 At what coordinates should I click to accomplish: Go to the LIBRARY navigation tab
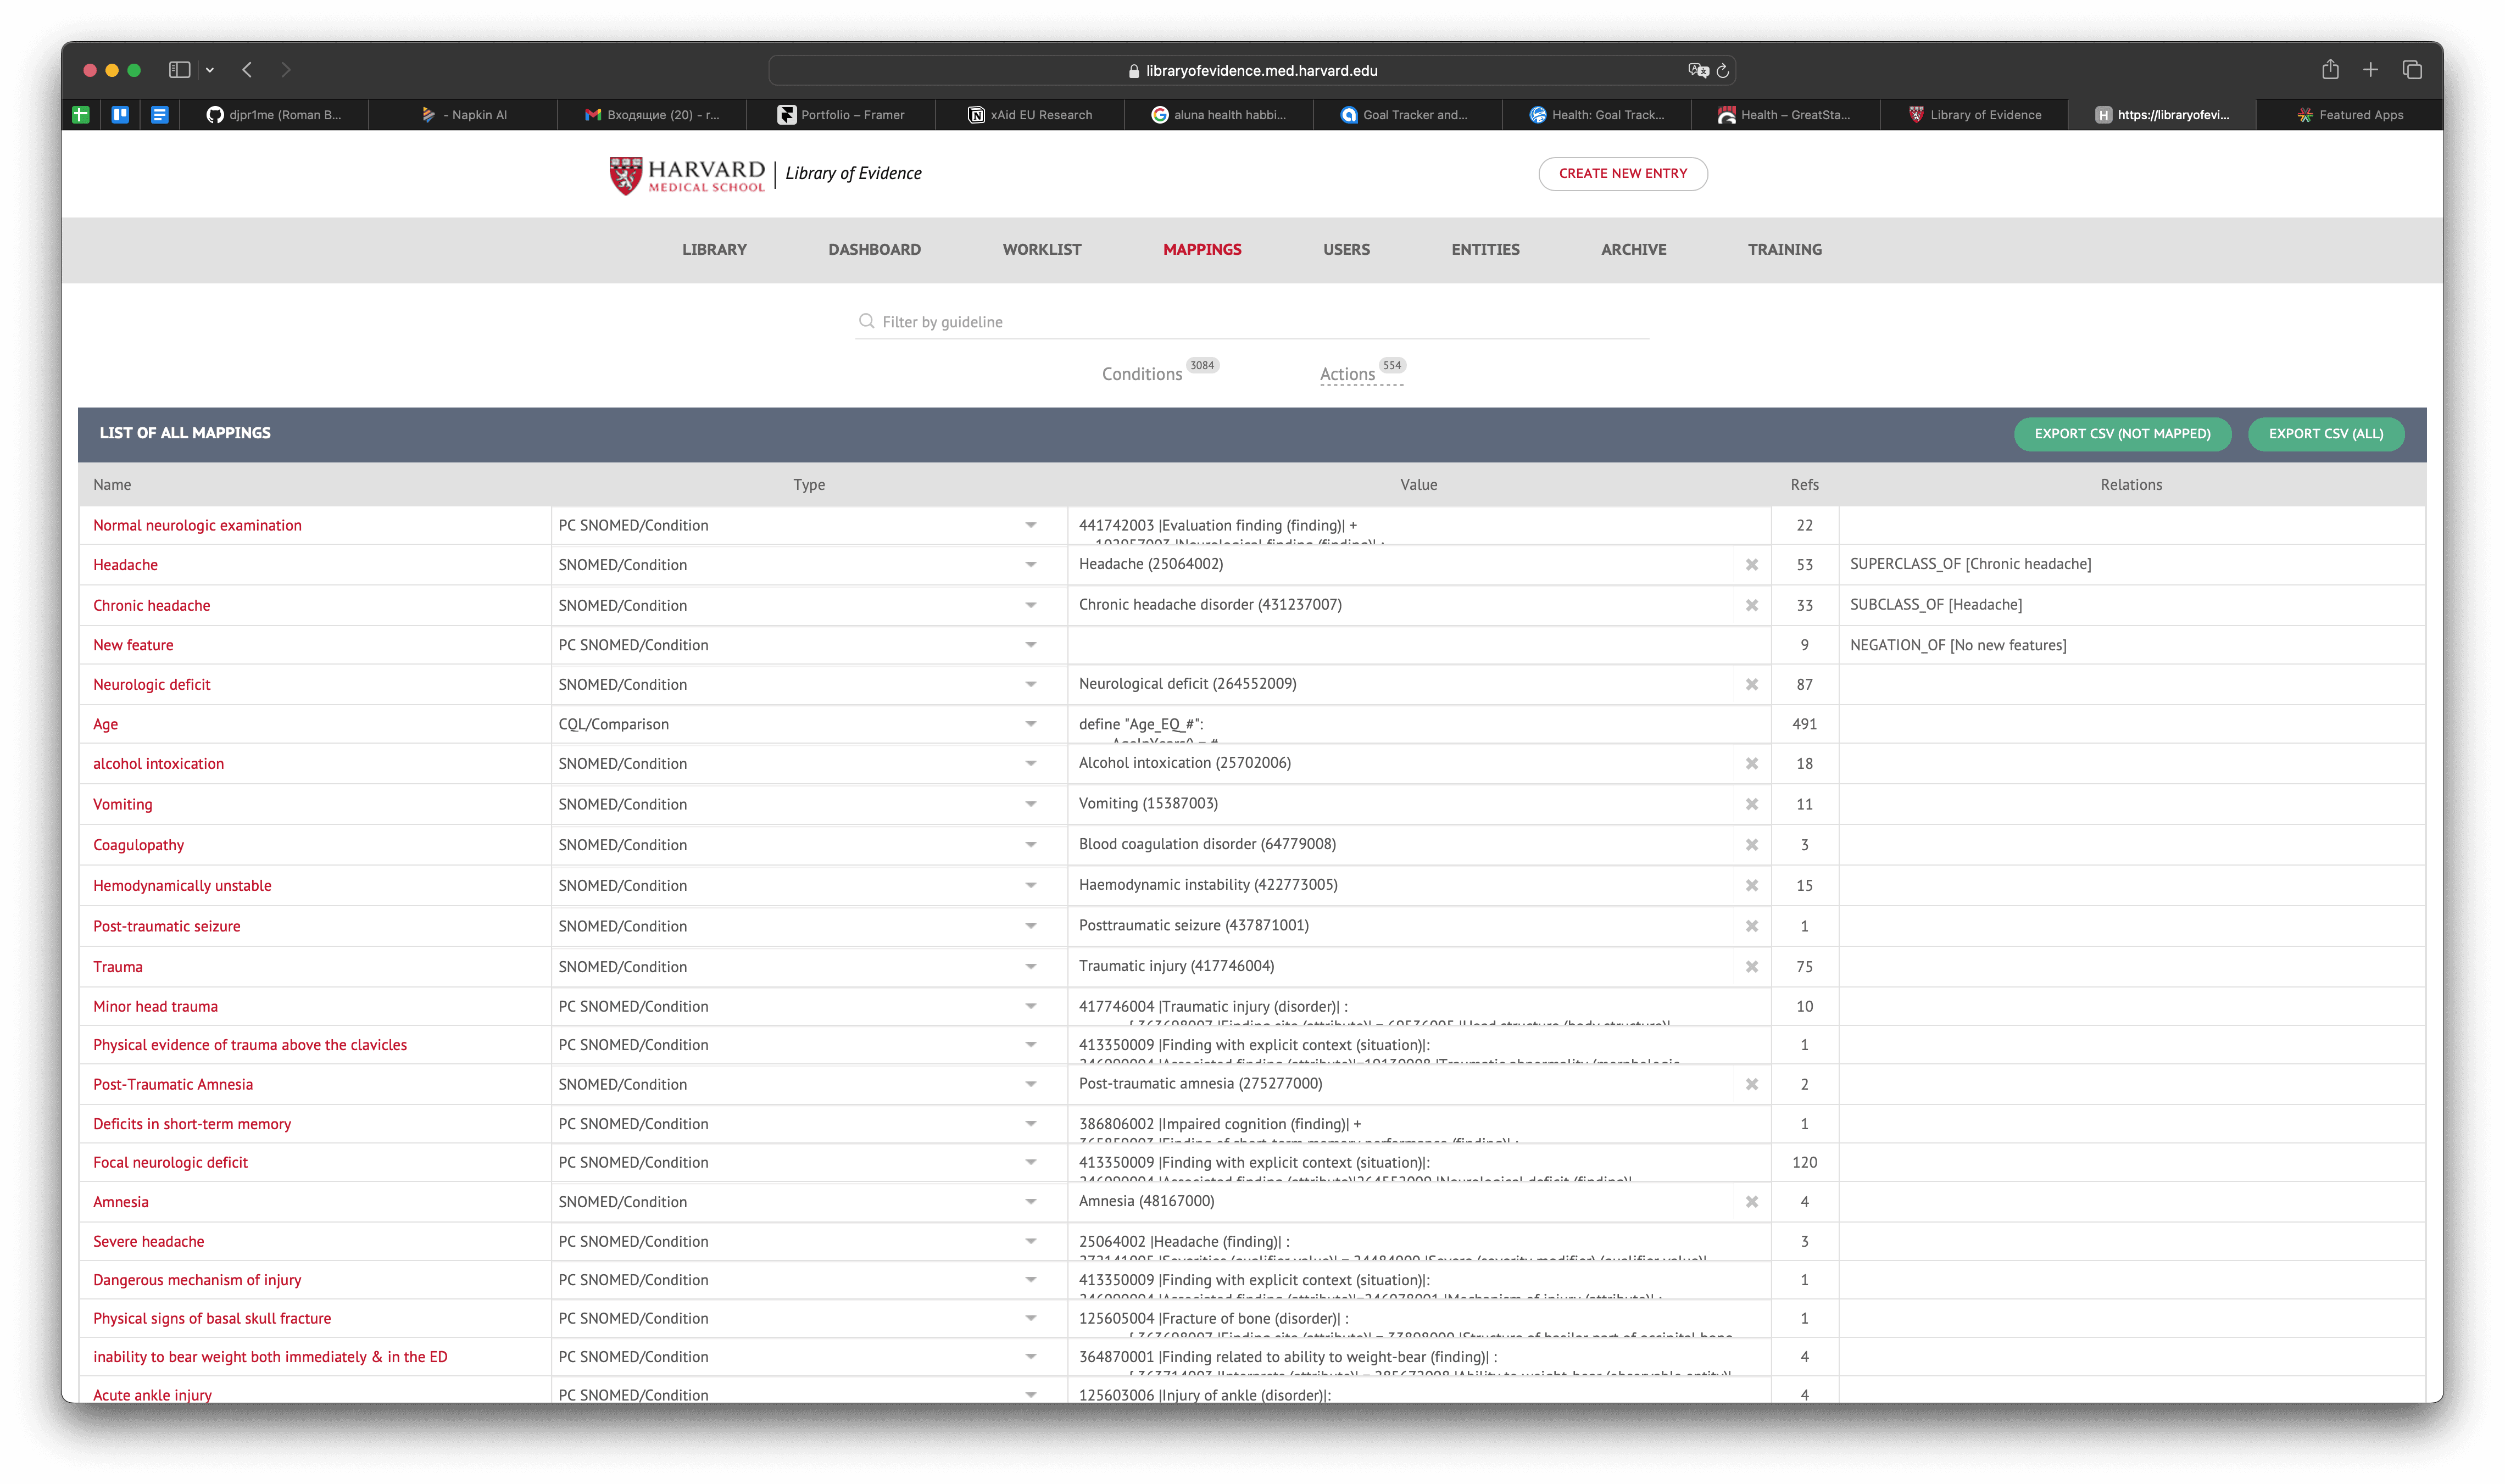(x=714, y=250)
